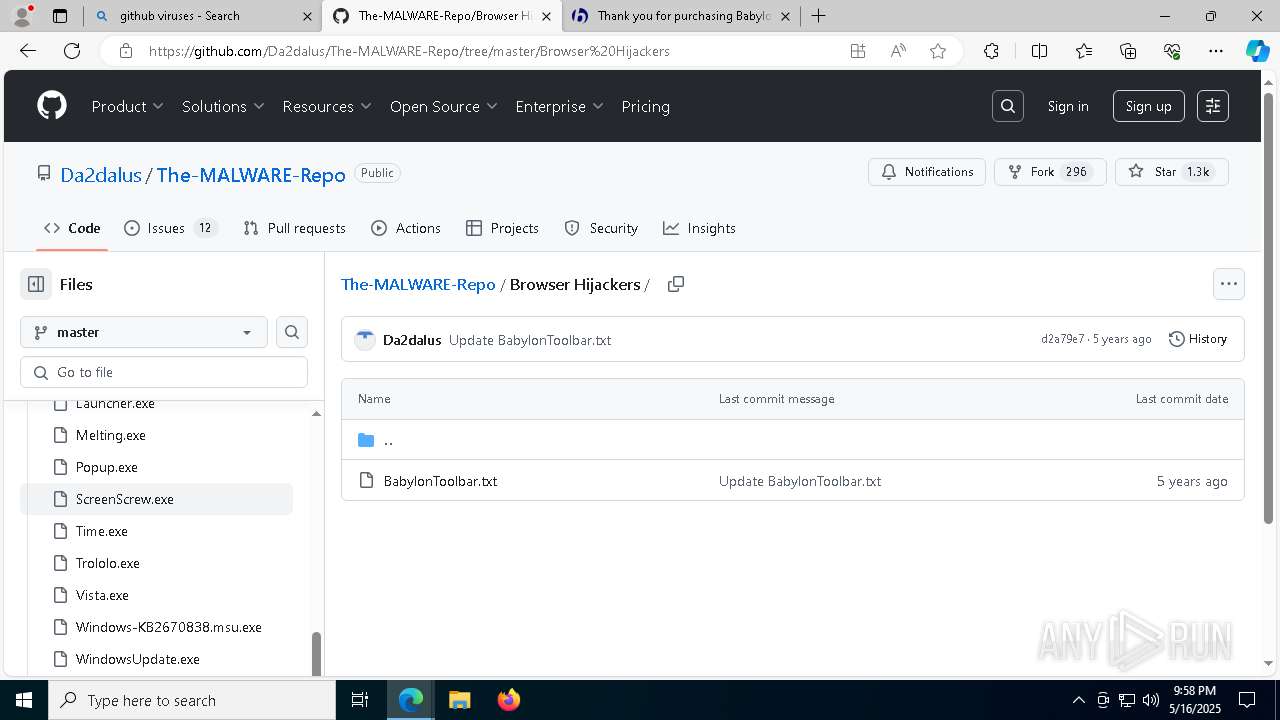Click the file tree scrollbar thumb
1280x720 pixels.
click(x=317, y=653)
